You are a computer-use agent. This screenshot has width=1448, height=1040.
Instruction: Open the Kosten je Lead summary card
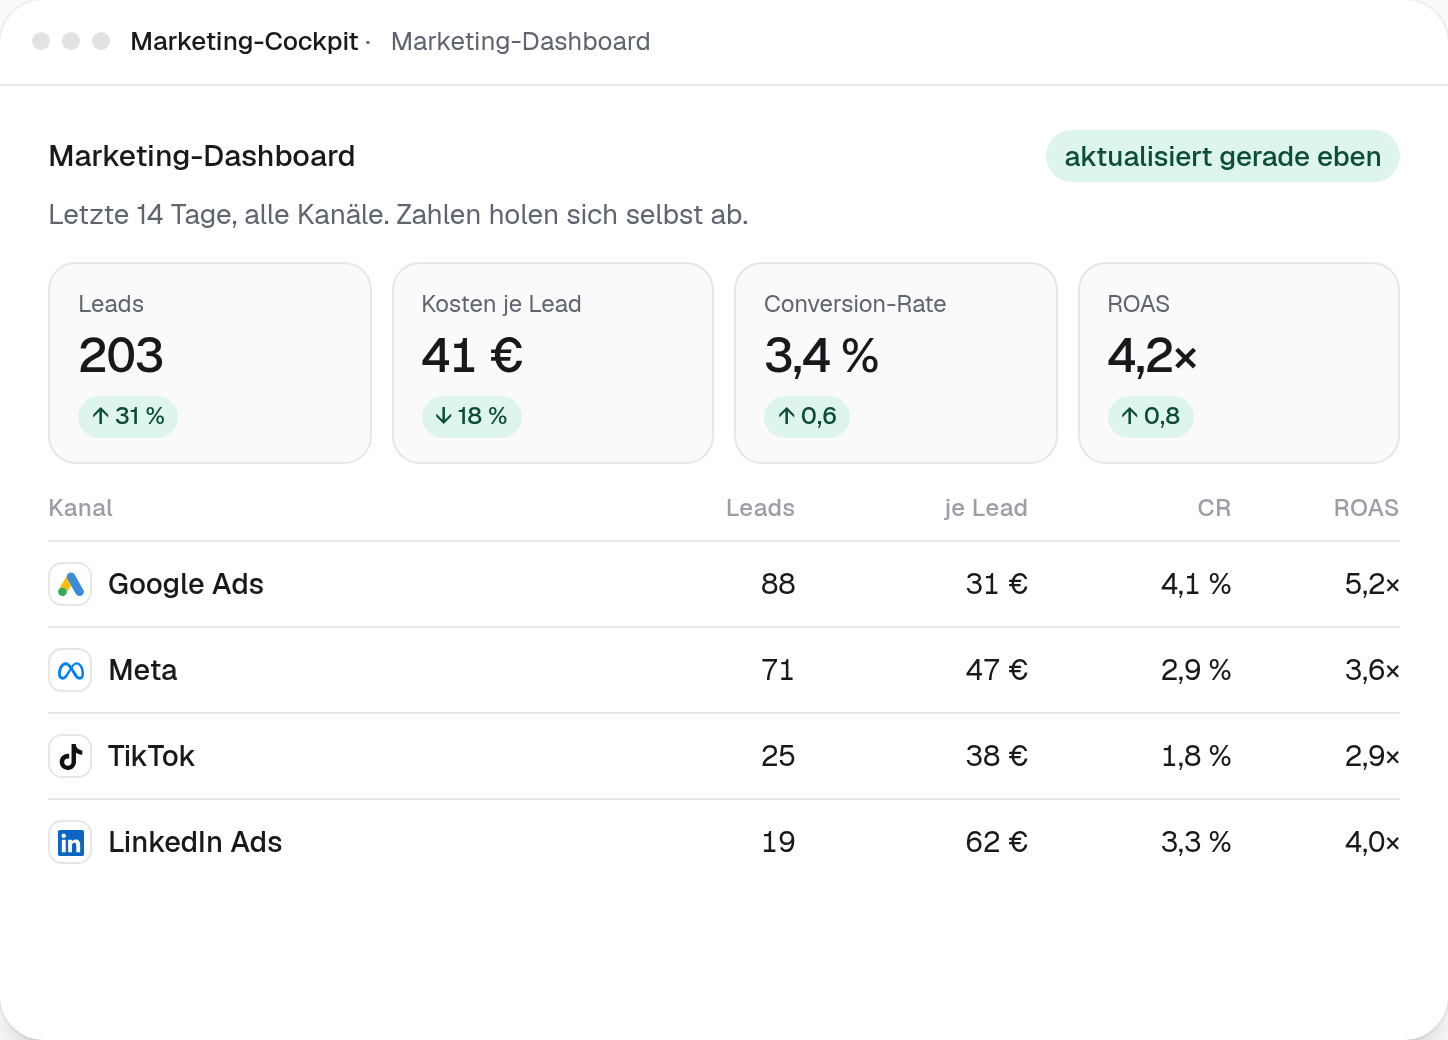(x=553, y=363)
